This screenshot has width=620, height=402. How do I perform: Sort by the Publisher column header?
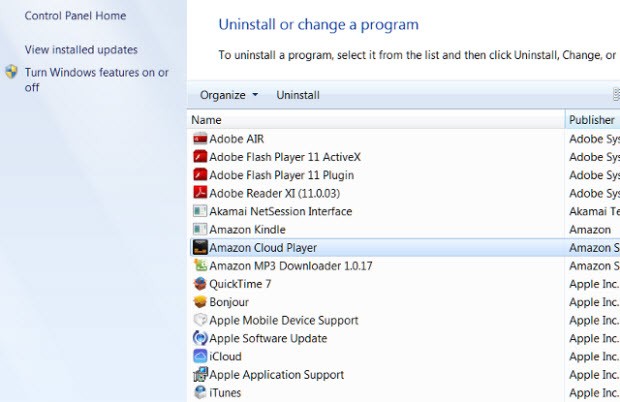(x=592, y=120)
